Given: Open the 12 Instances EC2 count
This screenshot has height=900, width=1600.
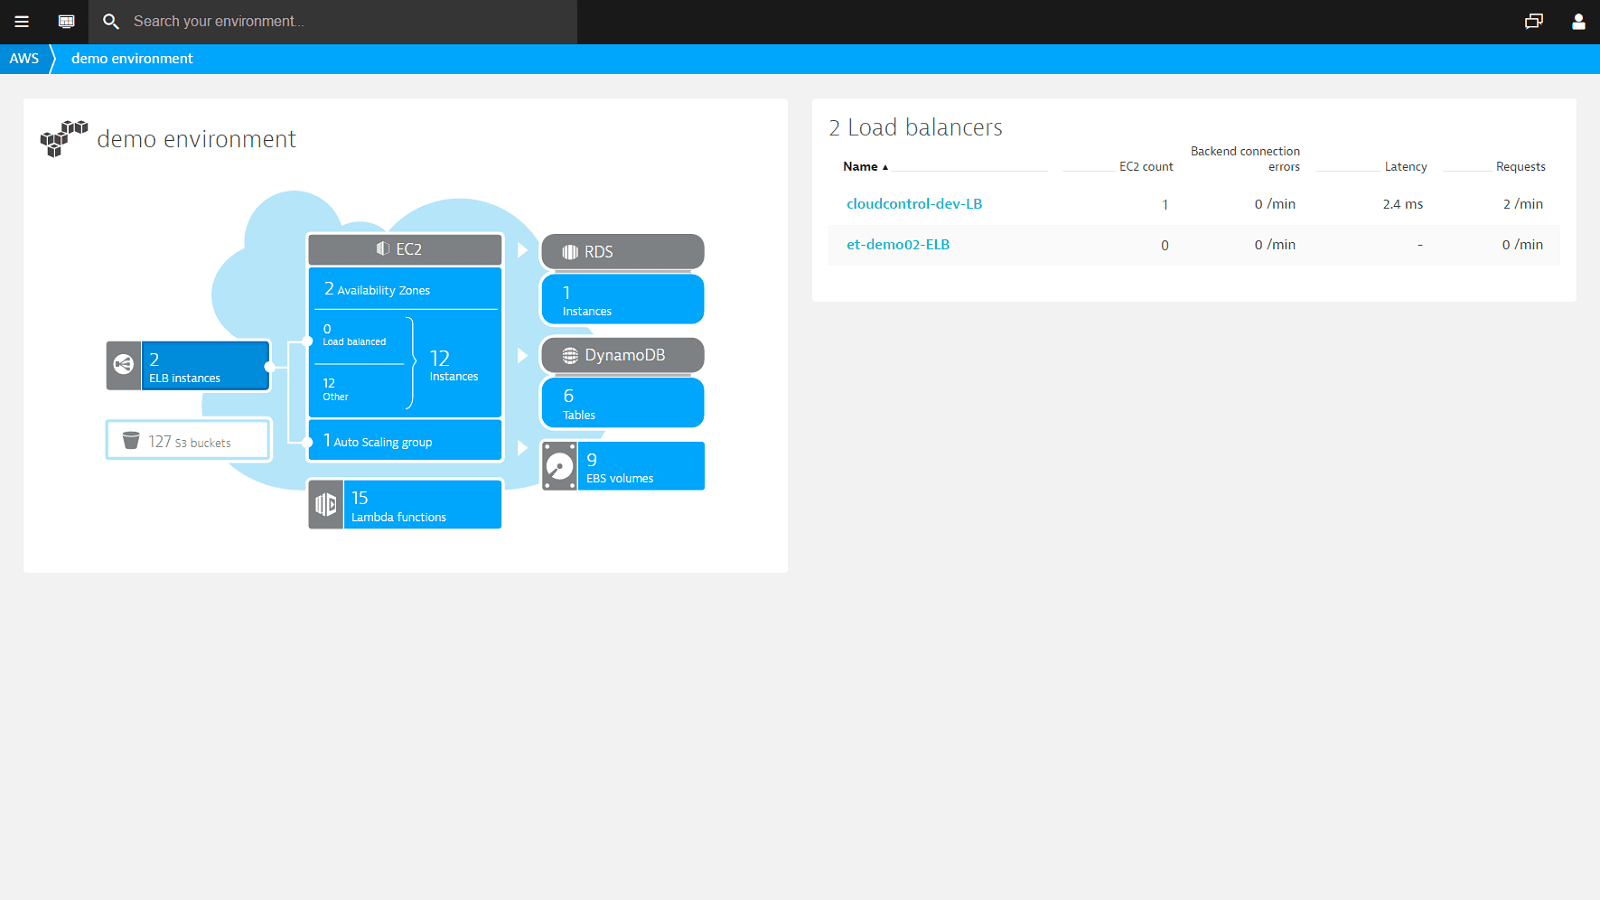Looking at the screenshot, I should [454, 365].
